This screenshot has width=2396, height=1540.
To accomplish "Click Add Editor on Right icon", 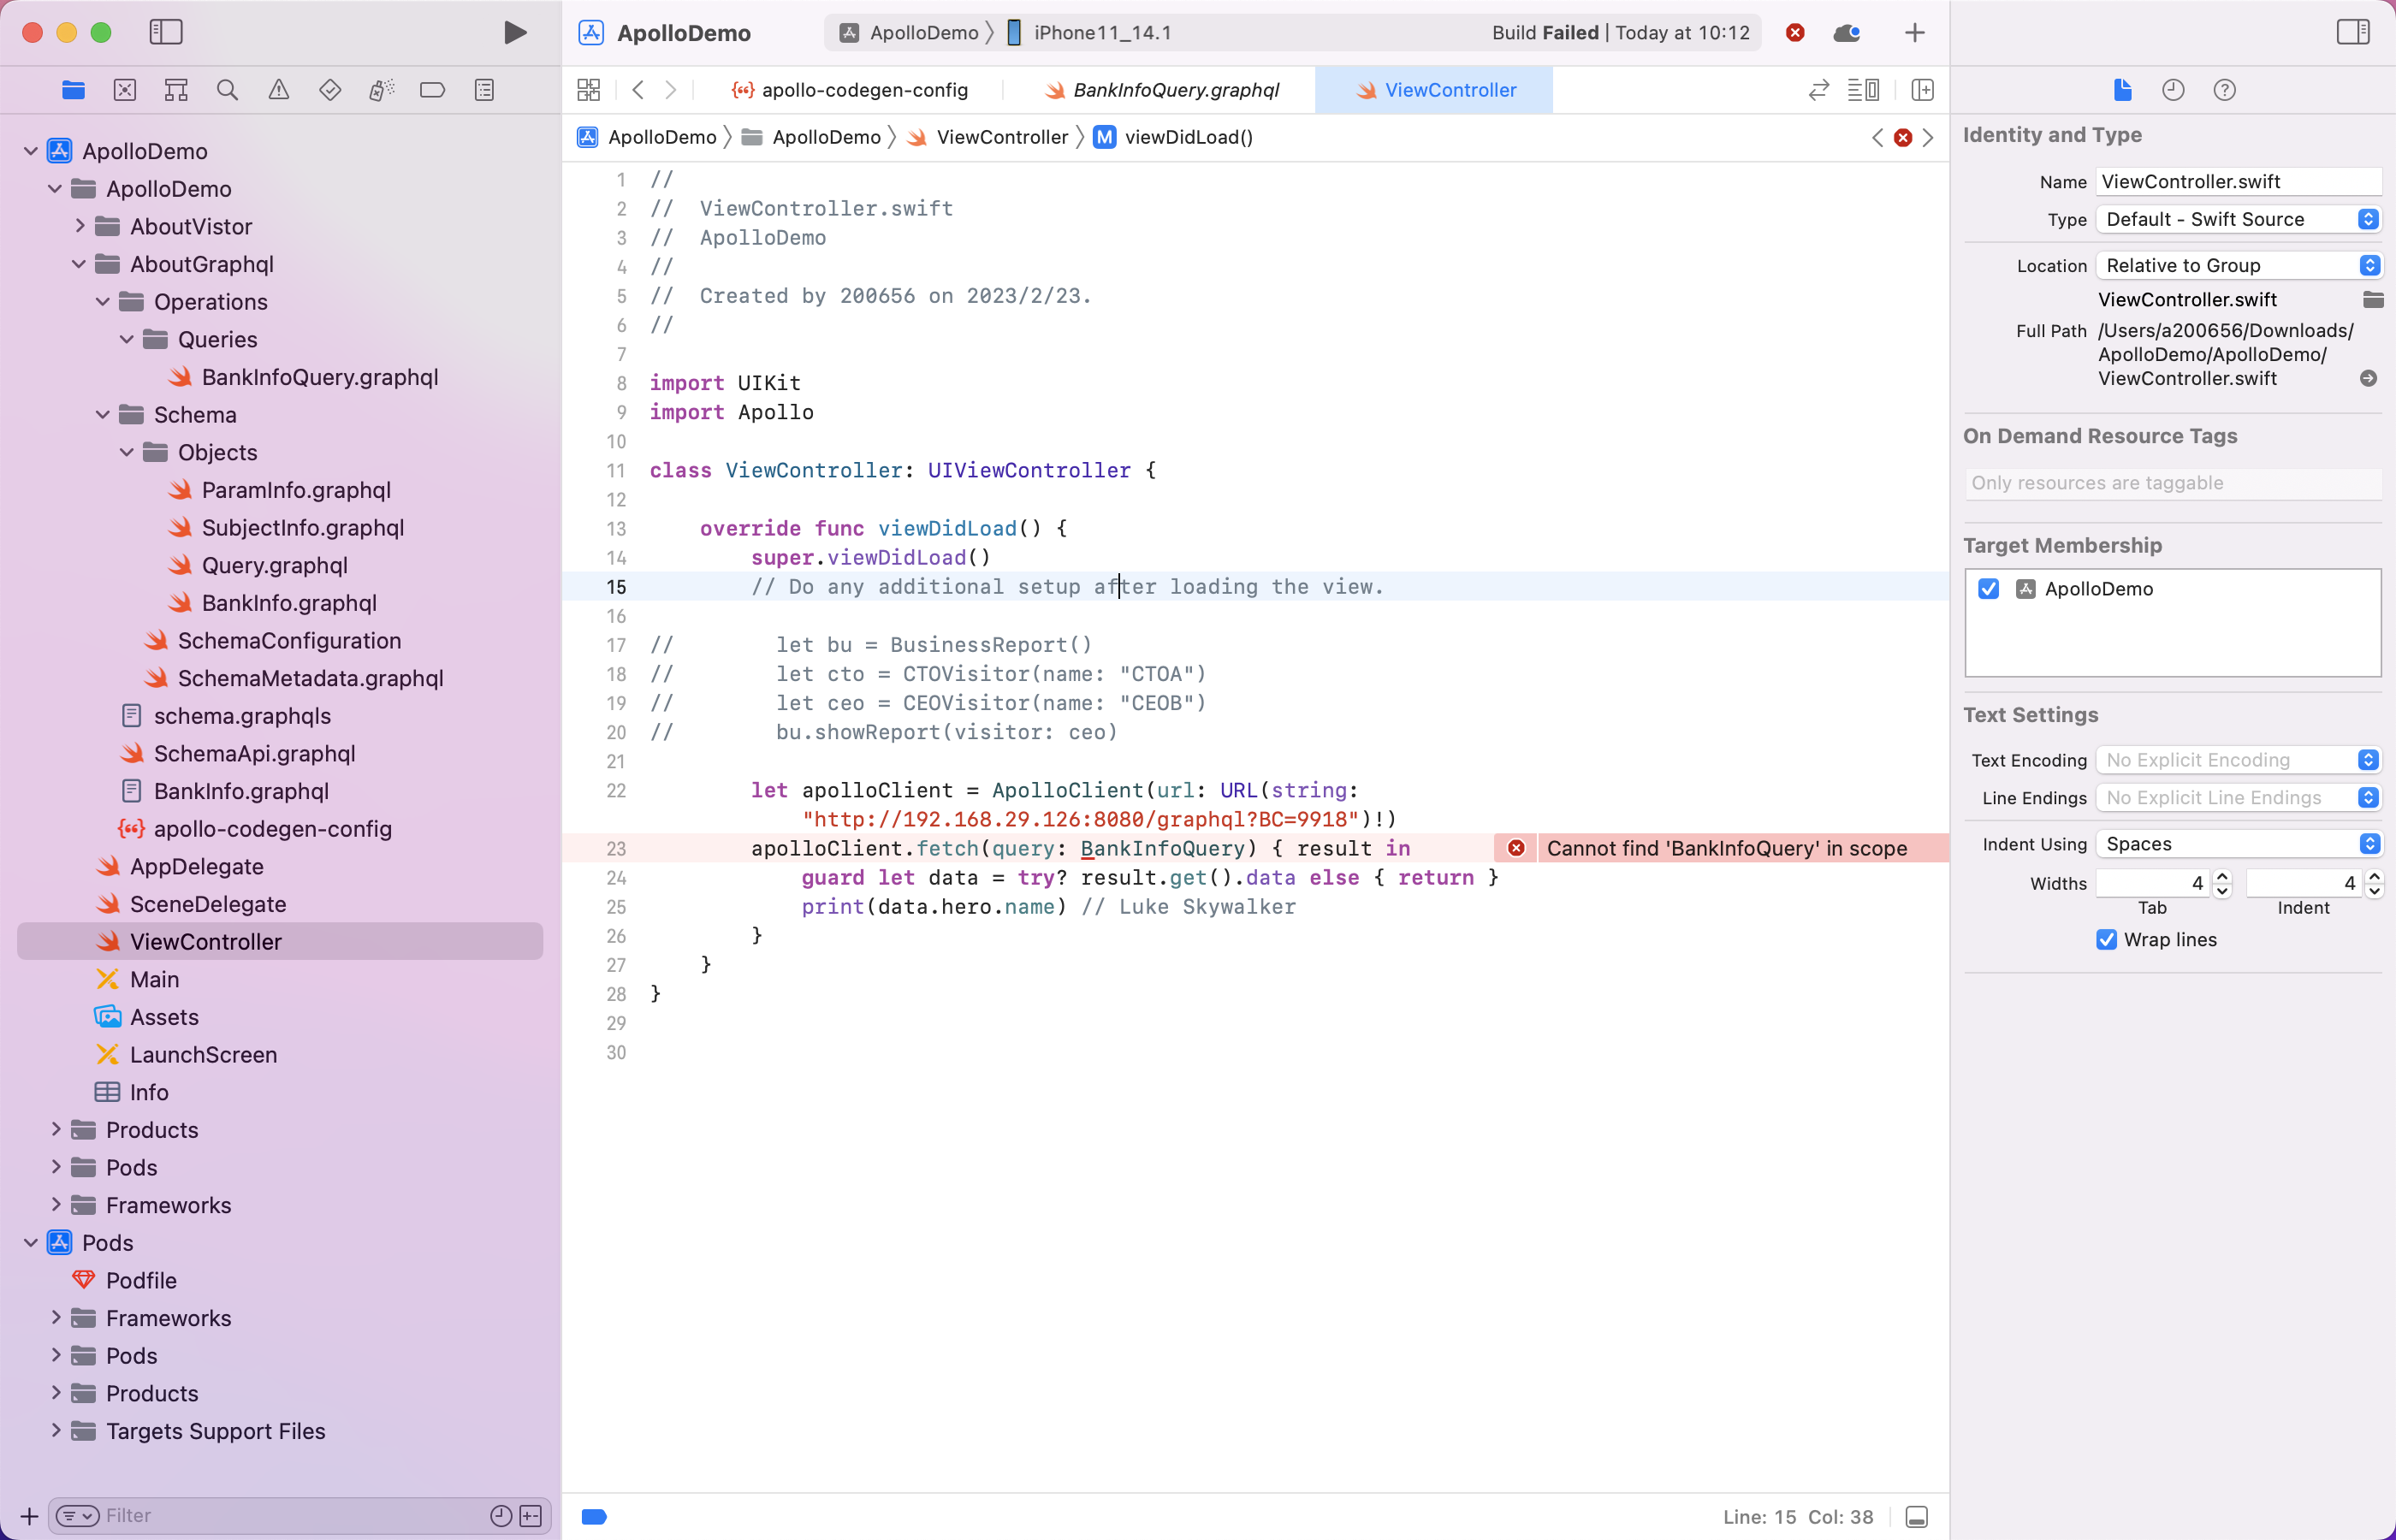I will (x=1922, y=90).
